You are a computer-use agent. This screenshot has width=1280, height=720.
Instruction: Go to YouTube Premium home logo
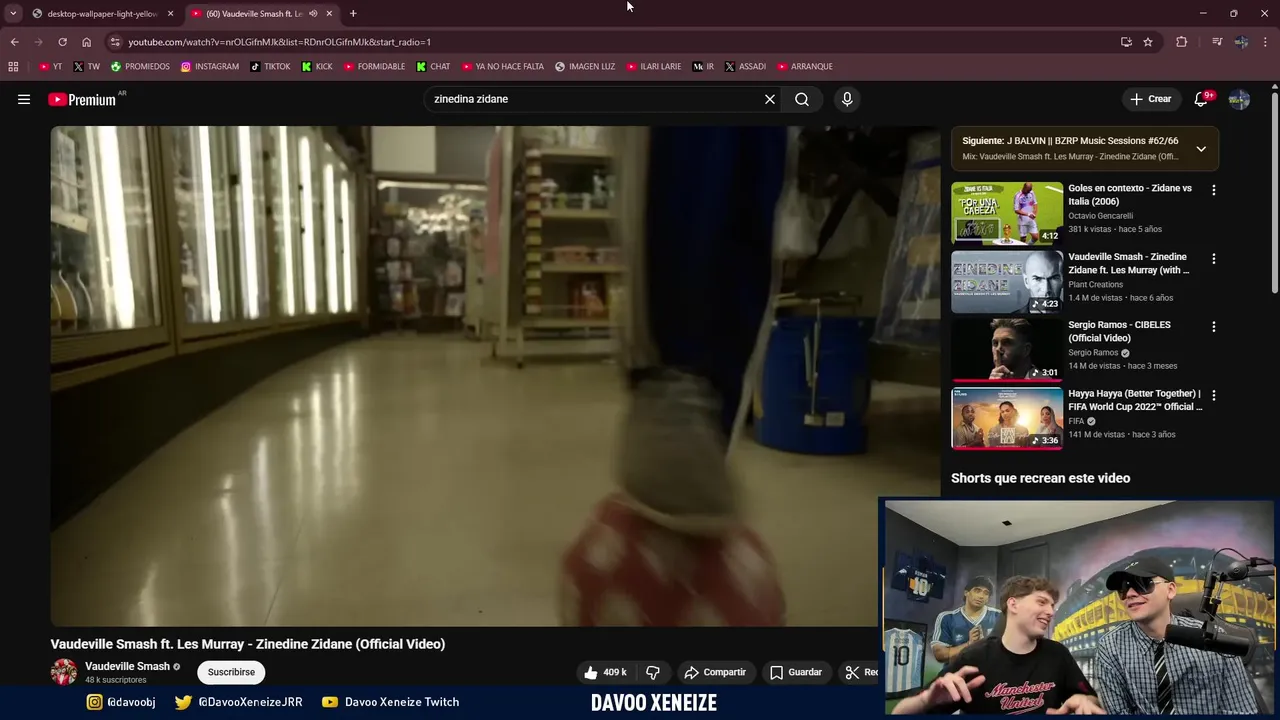point(82,99)
